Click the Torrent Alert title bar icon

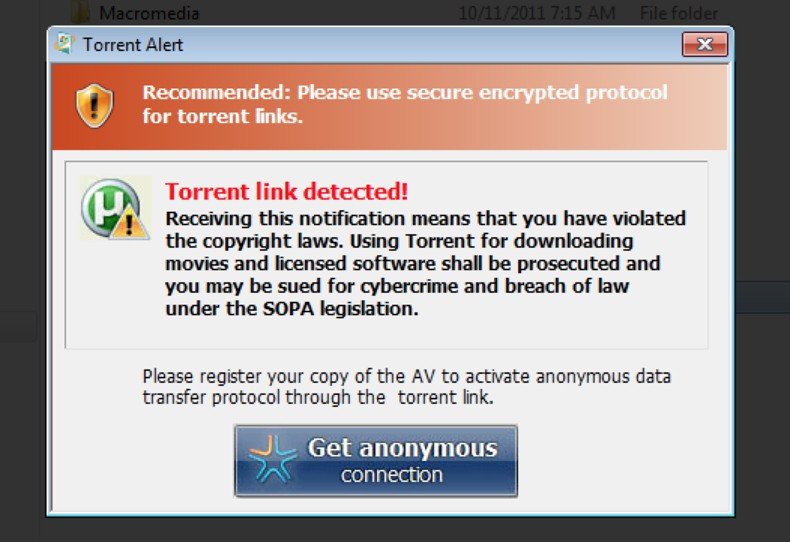tap(64, 44)
